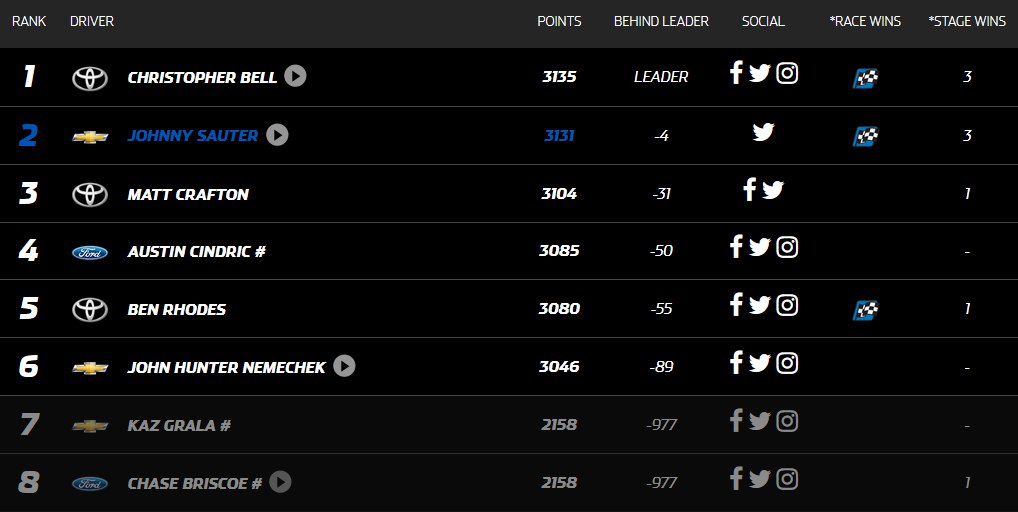Play John Hunter Nemechek's video

344,366
